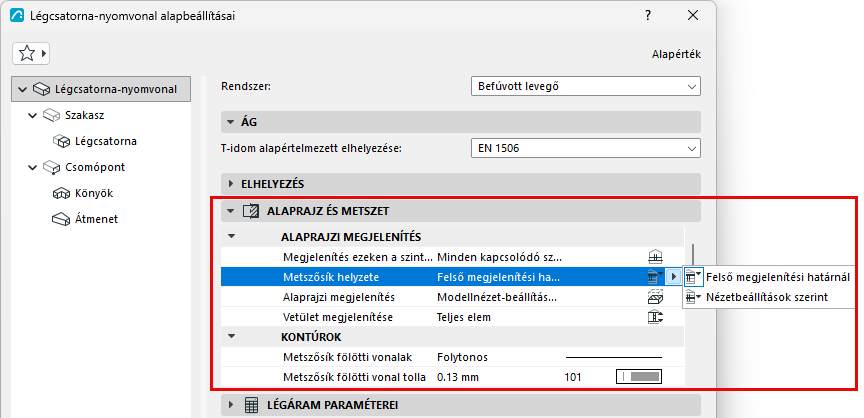Click the Alaprajzi megjelenítés row label
The width and height of the screenshot is (864, 418).
(339, 297)
